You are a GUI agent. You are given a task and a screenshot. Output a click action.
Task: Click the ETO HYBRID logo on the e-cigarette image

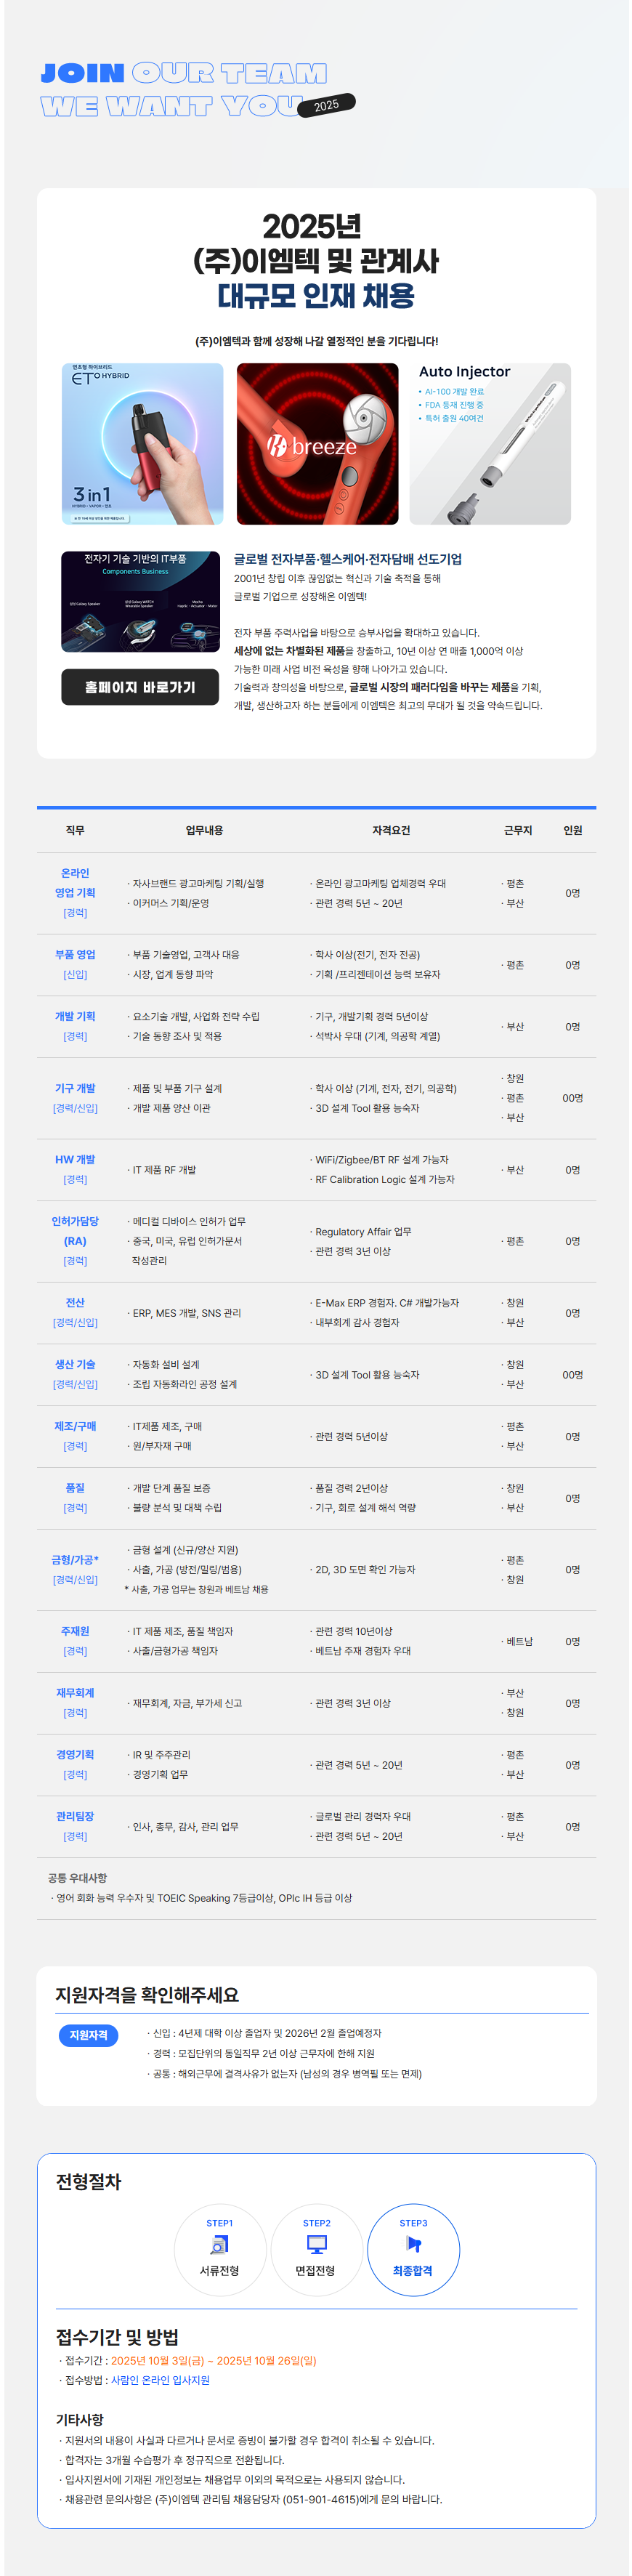pyautogui.click(x=100, y=377)
